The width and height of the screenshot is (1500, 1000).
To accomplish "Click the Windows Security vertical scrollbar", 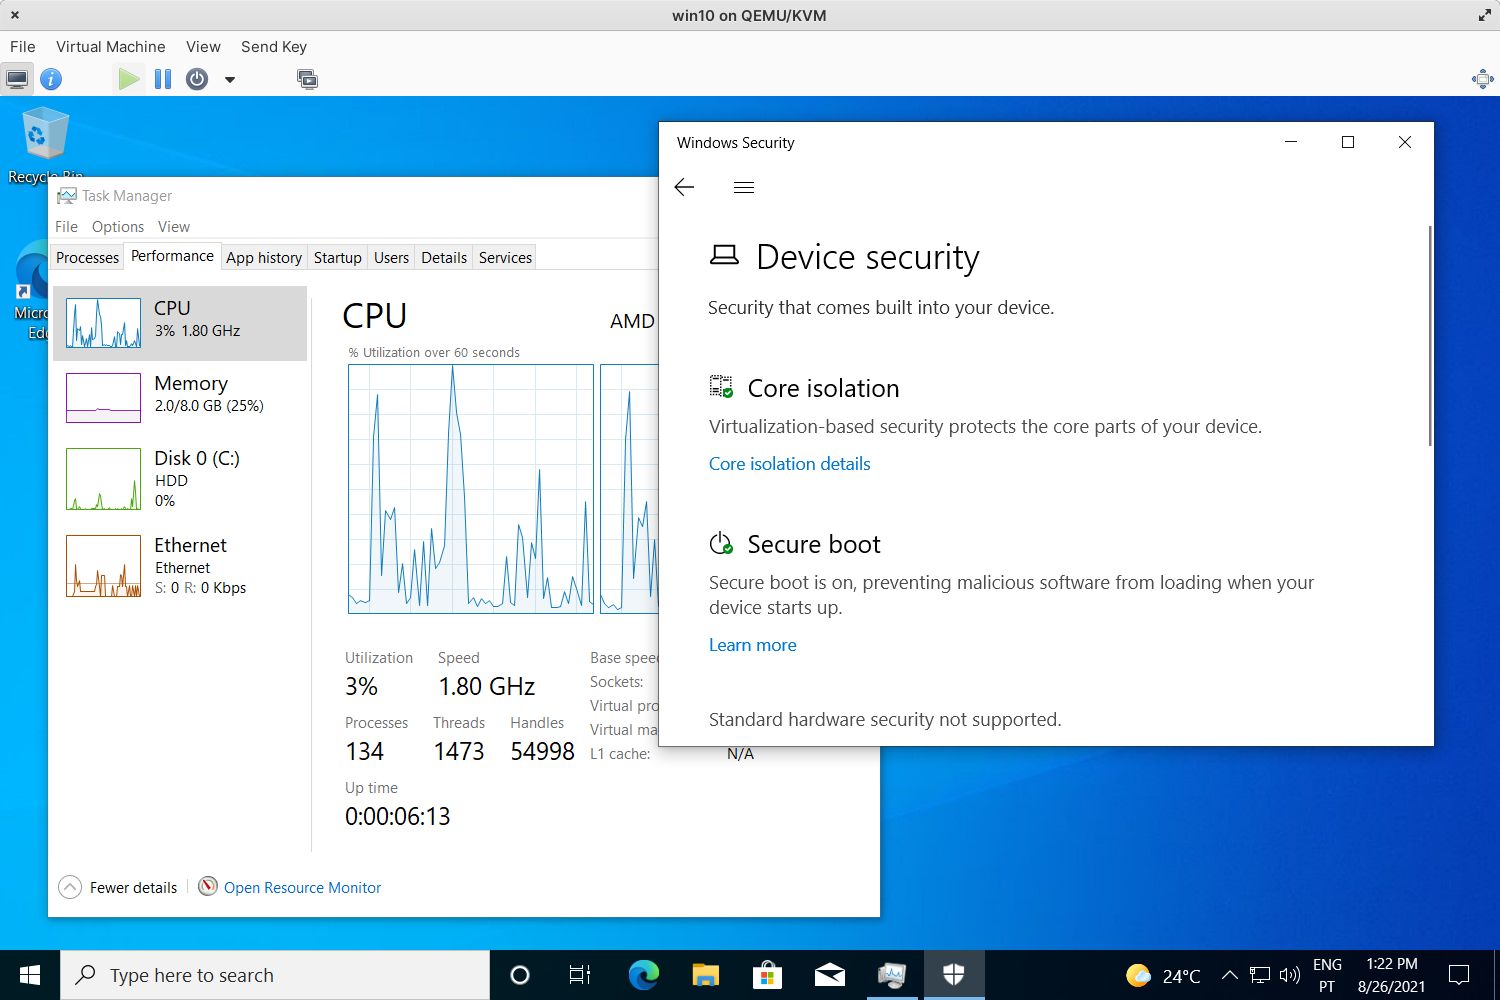I will click(1430, 335).
